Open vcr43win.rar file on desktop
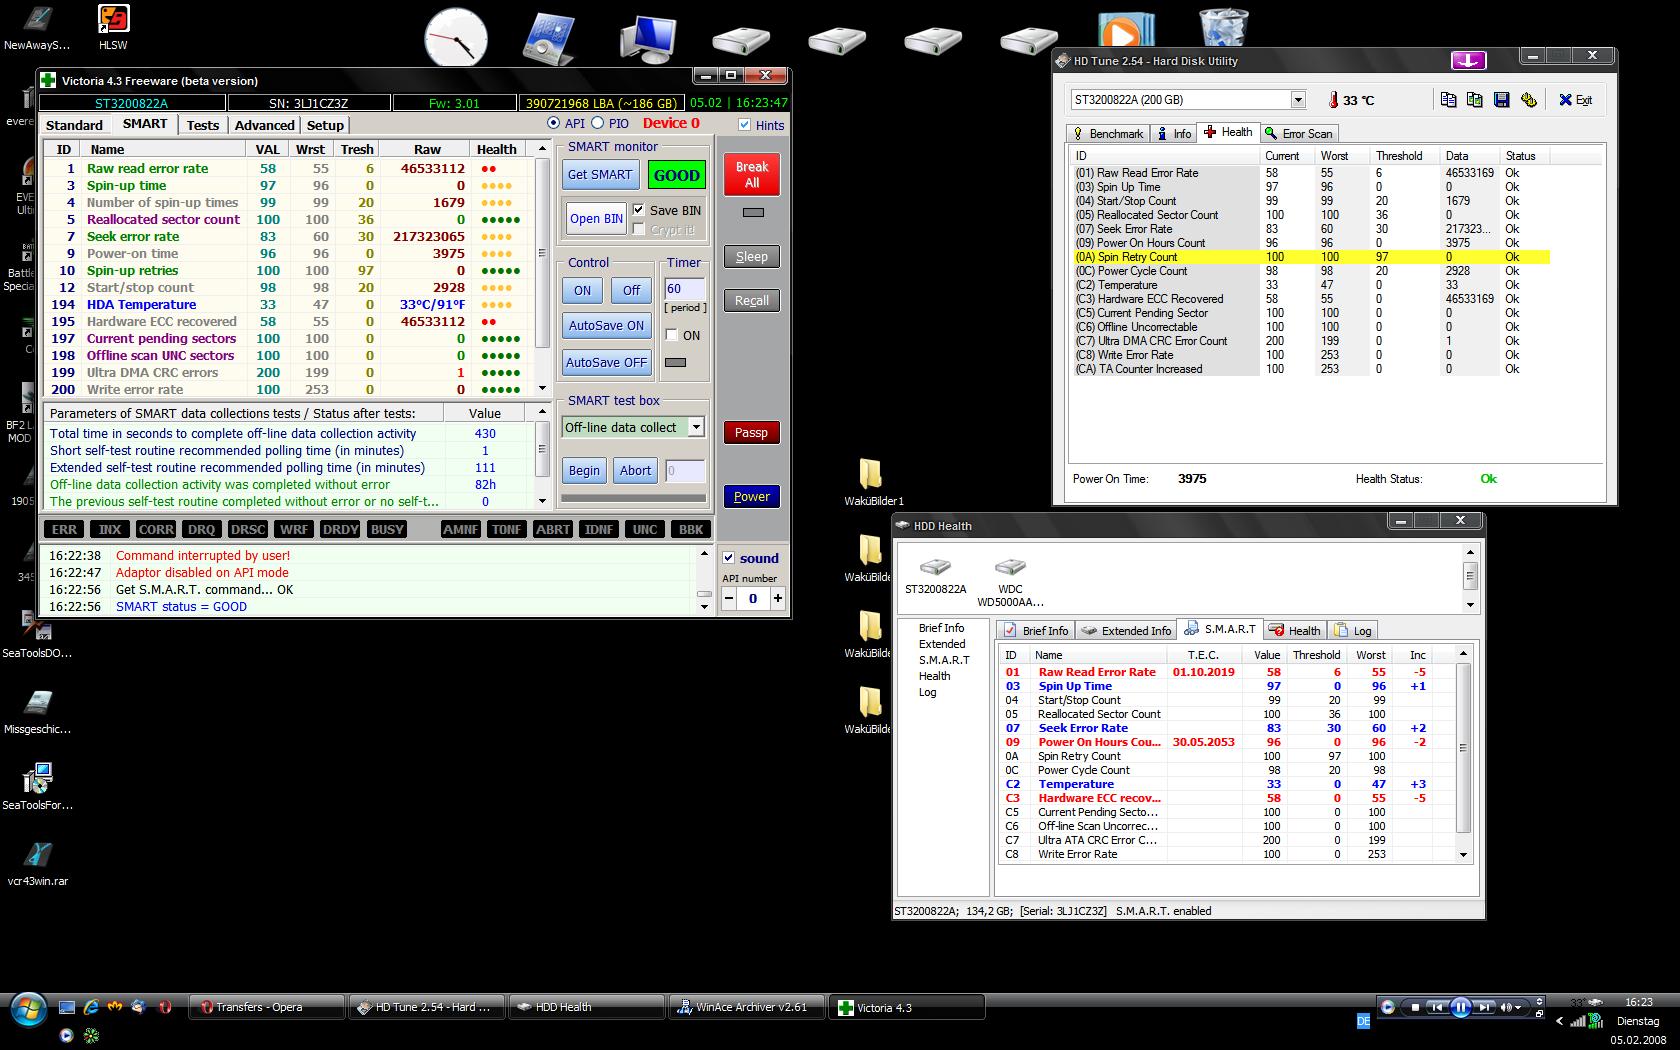Screen dimensions: 1680x1050 tap(38, 863)
